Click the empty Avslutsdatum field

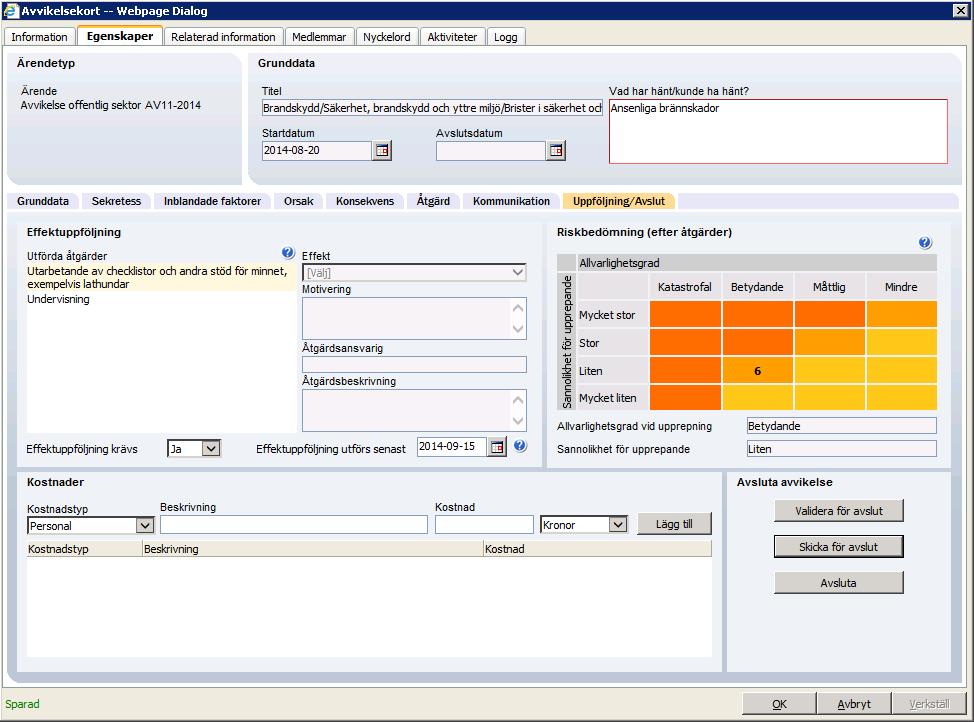[491, 150]
